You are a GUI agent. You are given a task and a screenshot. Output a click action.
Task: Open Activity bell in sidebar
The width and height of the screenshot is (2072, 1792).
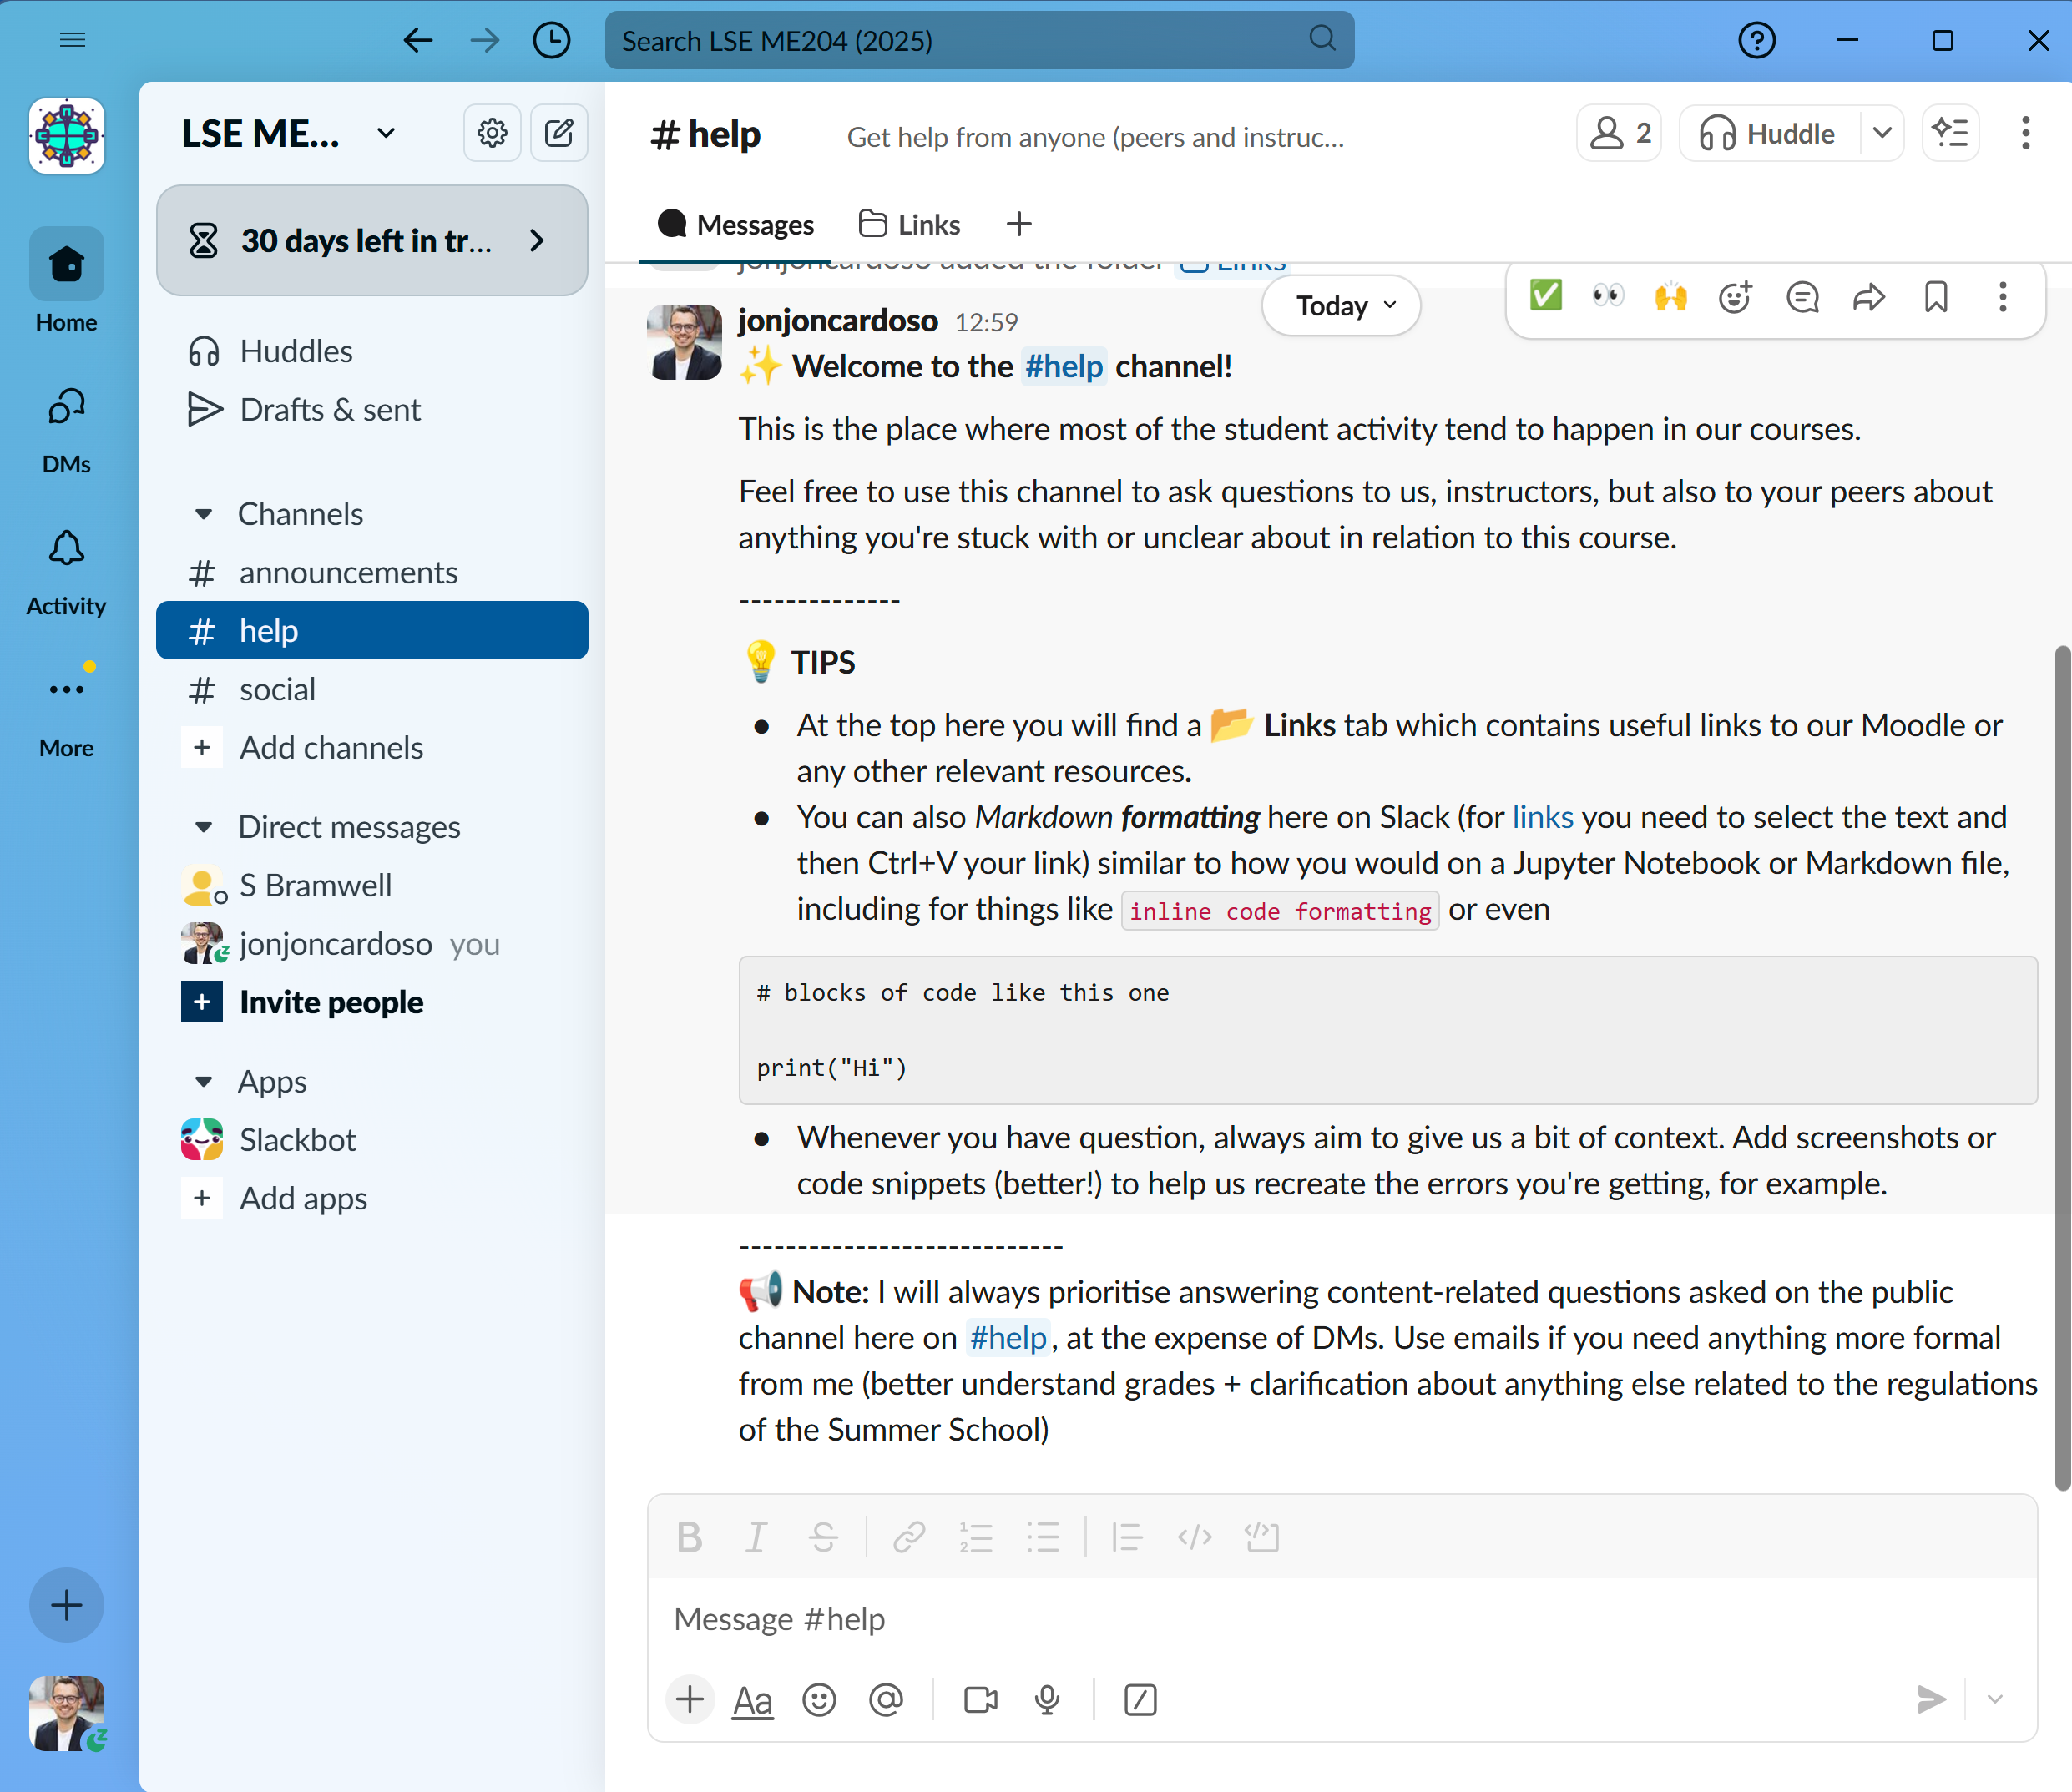pyautogui.click(x=66, y=573)
